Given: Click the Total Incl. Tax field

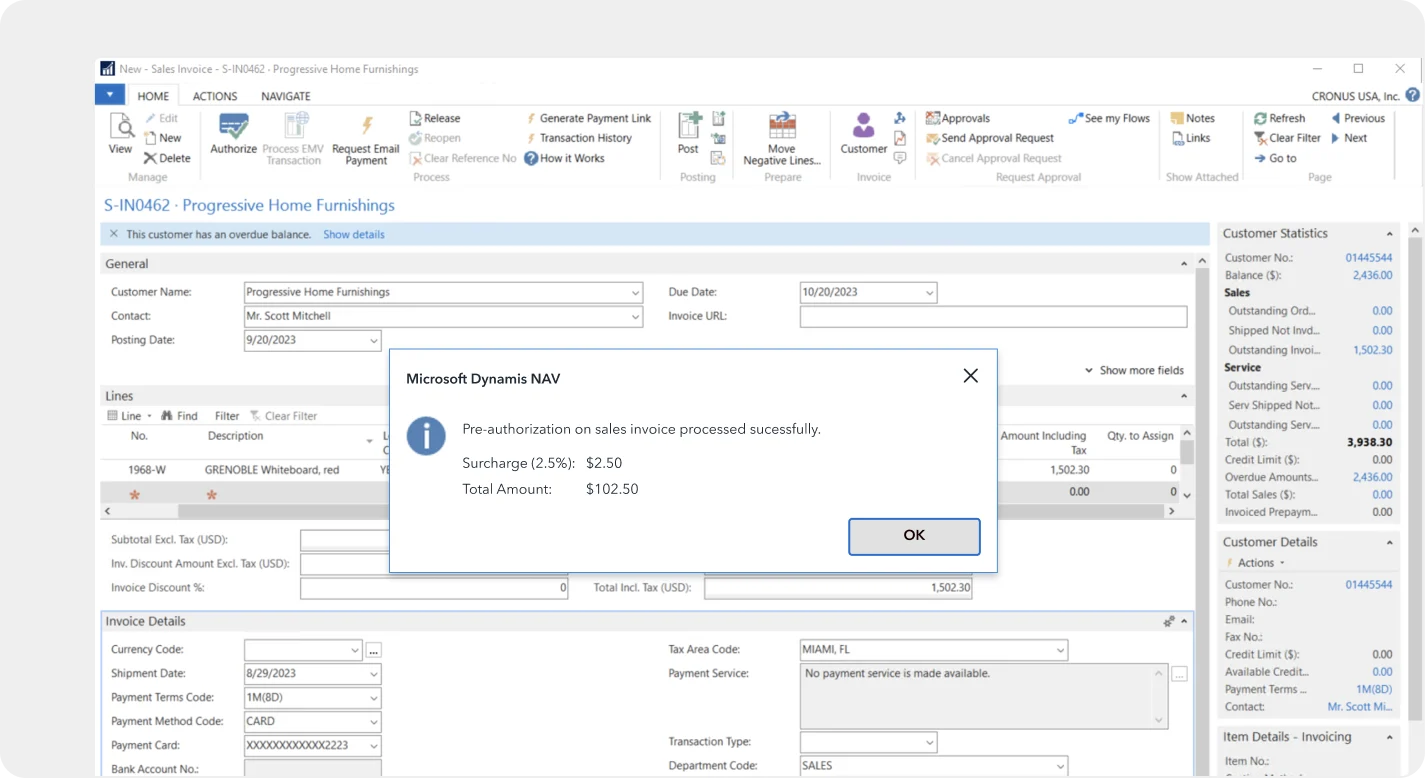Looking at the screenshot, I should coord(838,589).
